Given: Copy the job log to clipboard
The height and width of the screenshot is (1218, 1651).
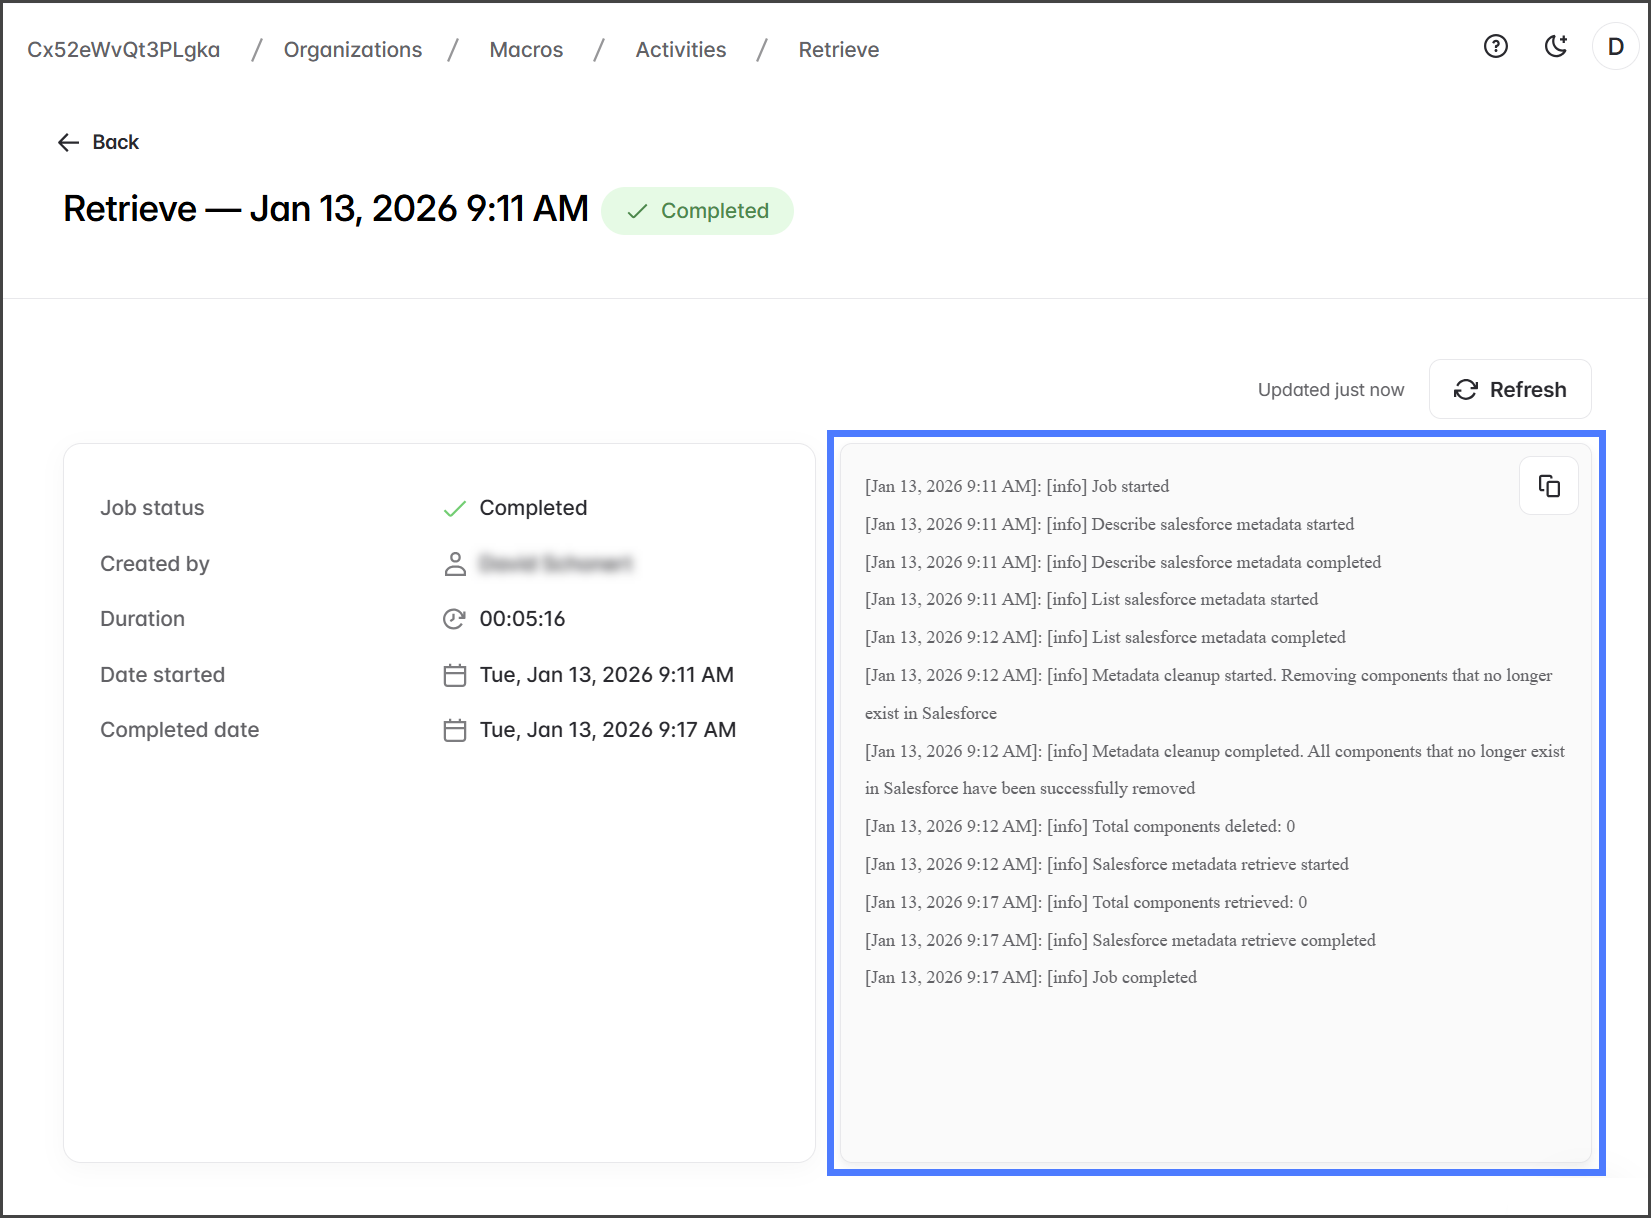Looking at the screenshot, I should pos(1548,486).
